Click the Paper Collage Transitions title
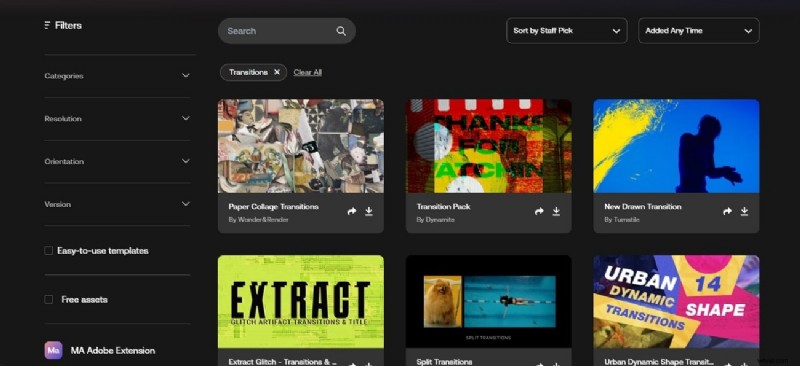 [273, 207]
